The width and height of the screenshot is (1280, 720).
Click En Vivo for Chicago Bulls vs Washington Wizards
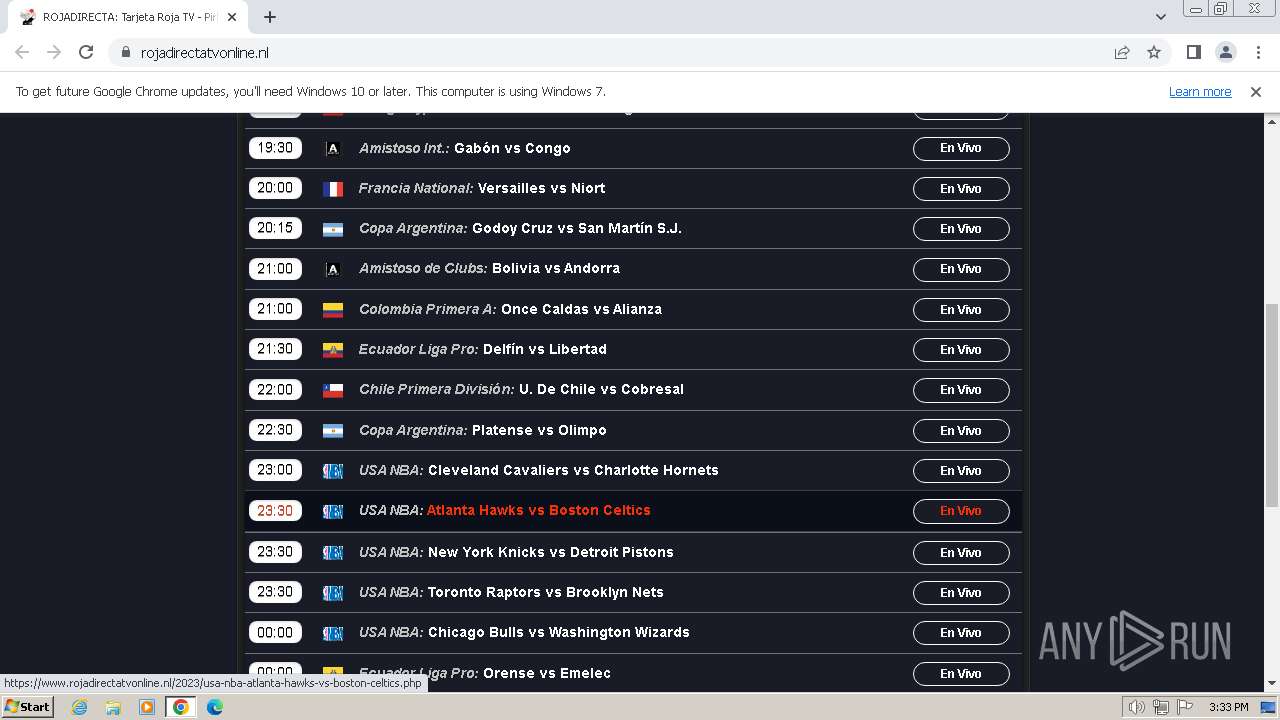point(961,633)
